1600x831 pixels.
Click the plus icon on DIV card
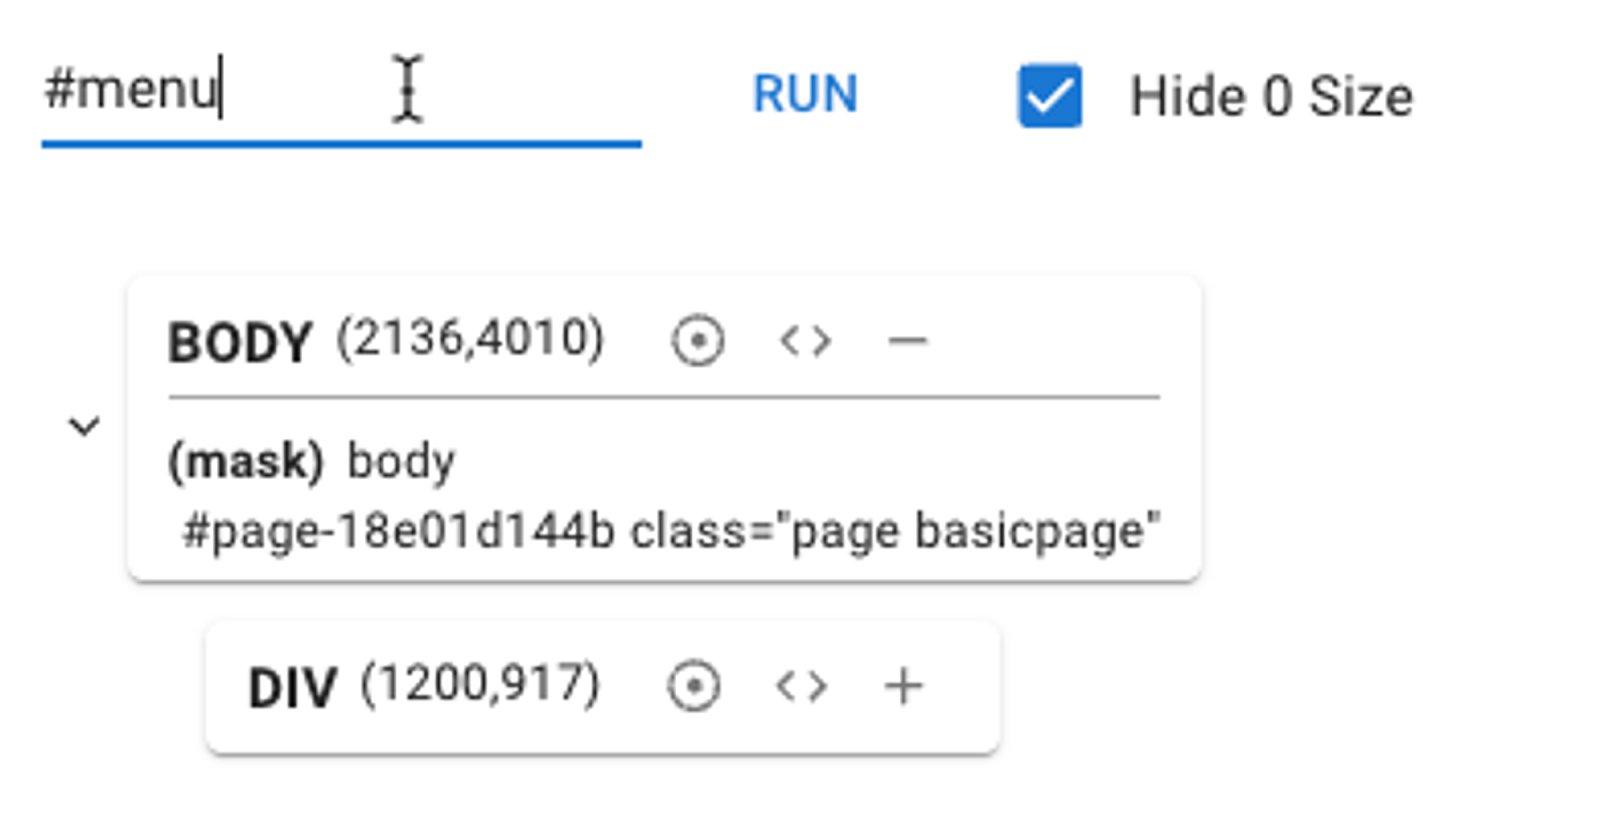tap(903, 686)
